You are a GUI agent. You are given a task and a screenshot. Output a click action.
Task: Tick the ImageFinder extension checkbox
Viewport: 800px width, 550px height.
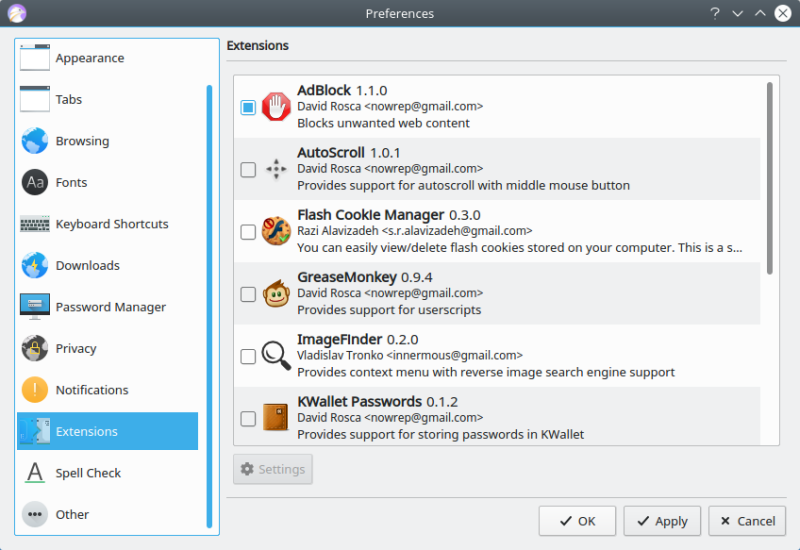pyautogui.click(x=248, y=356)
